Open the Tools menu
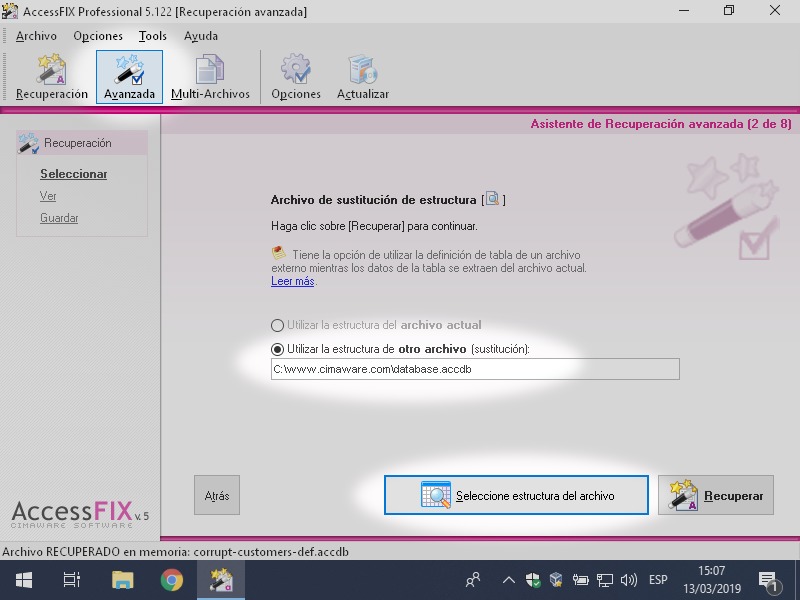The image size is (800, 600). coord(153,36)
